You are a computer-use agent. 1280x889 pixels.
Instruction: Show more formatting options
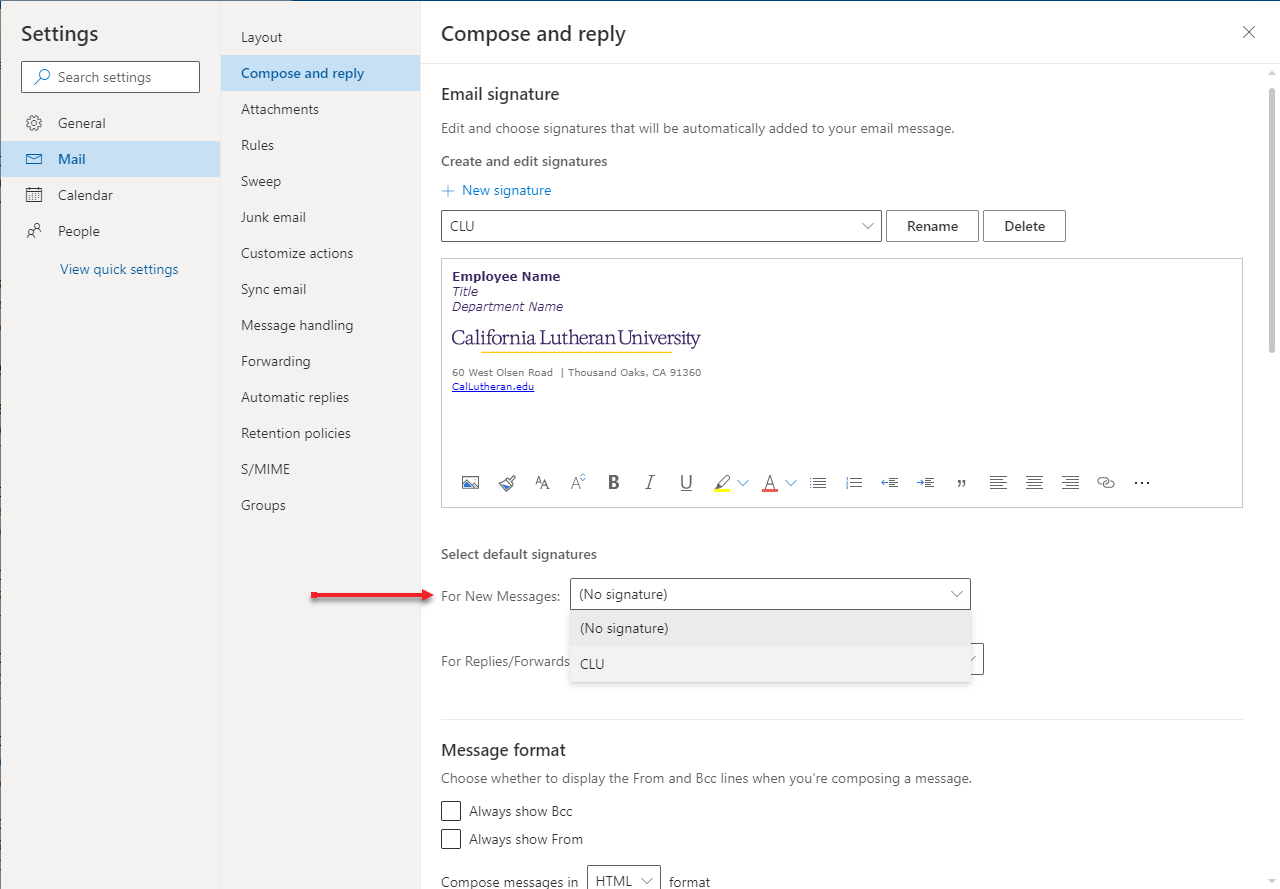[x=1142, y=483]
